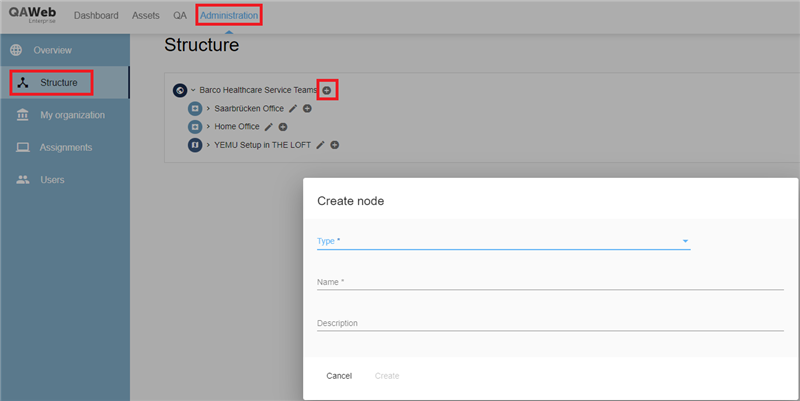Edit the YEMU Setup in THE LOFT node
This screenshot has width=800, height=401.
[320, 145]
